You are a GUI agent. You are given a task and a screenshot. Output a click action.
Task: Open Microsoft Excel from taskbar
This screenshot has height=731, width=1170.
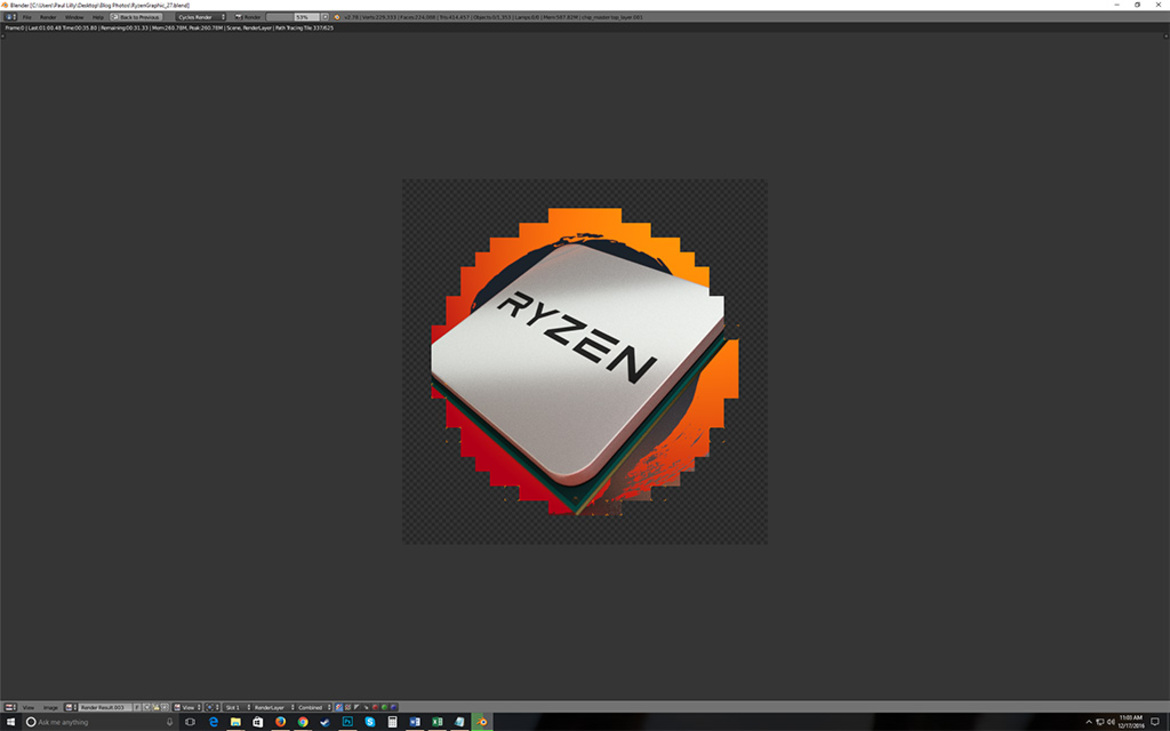point(437,722)
